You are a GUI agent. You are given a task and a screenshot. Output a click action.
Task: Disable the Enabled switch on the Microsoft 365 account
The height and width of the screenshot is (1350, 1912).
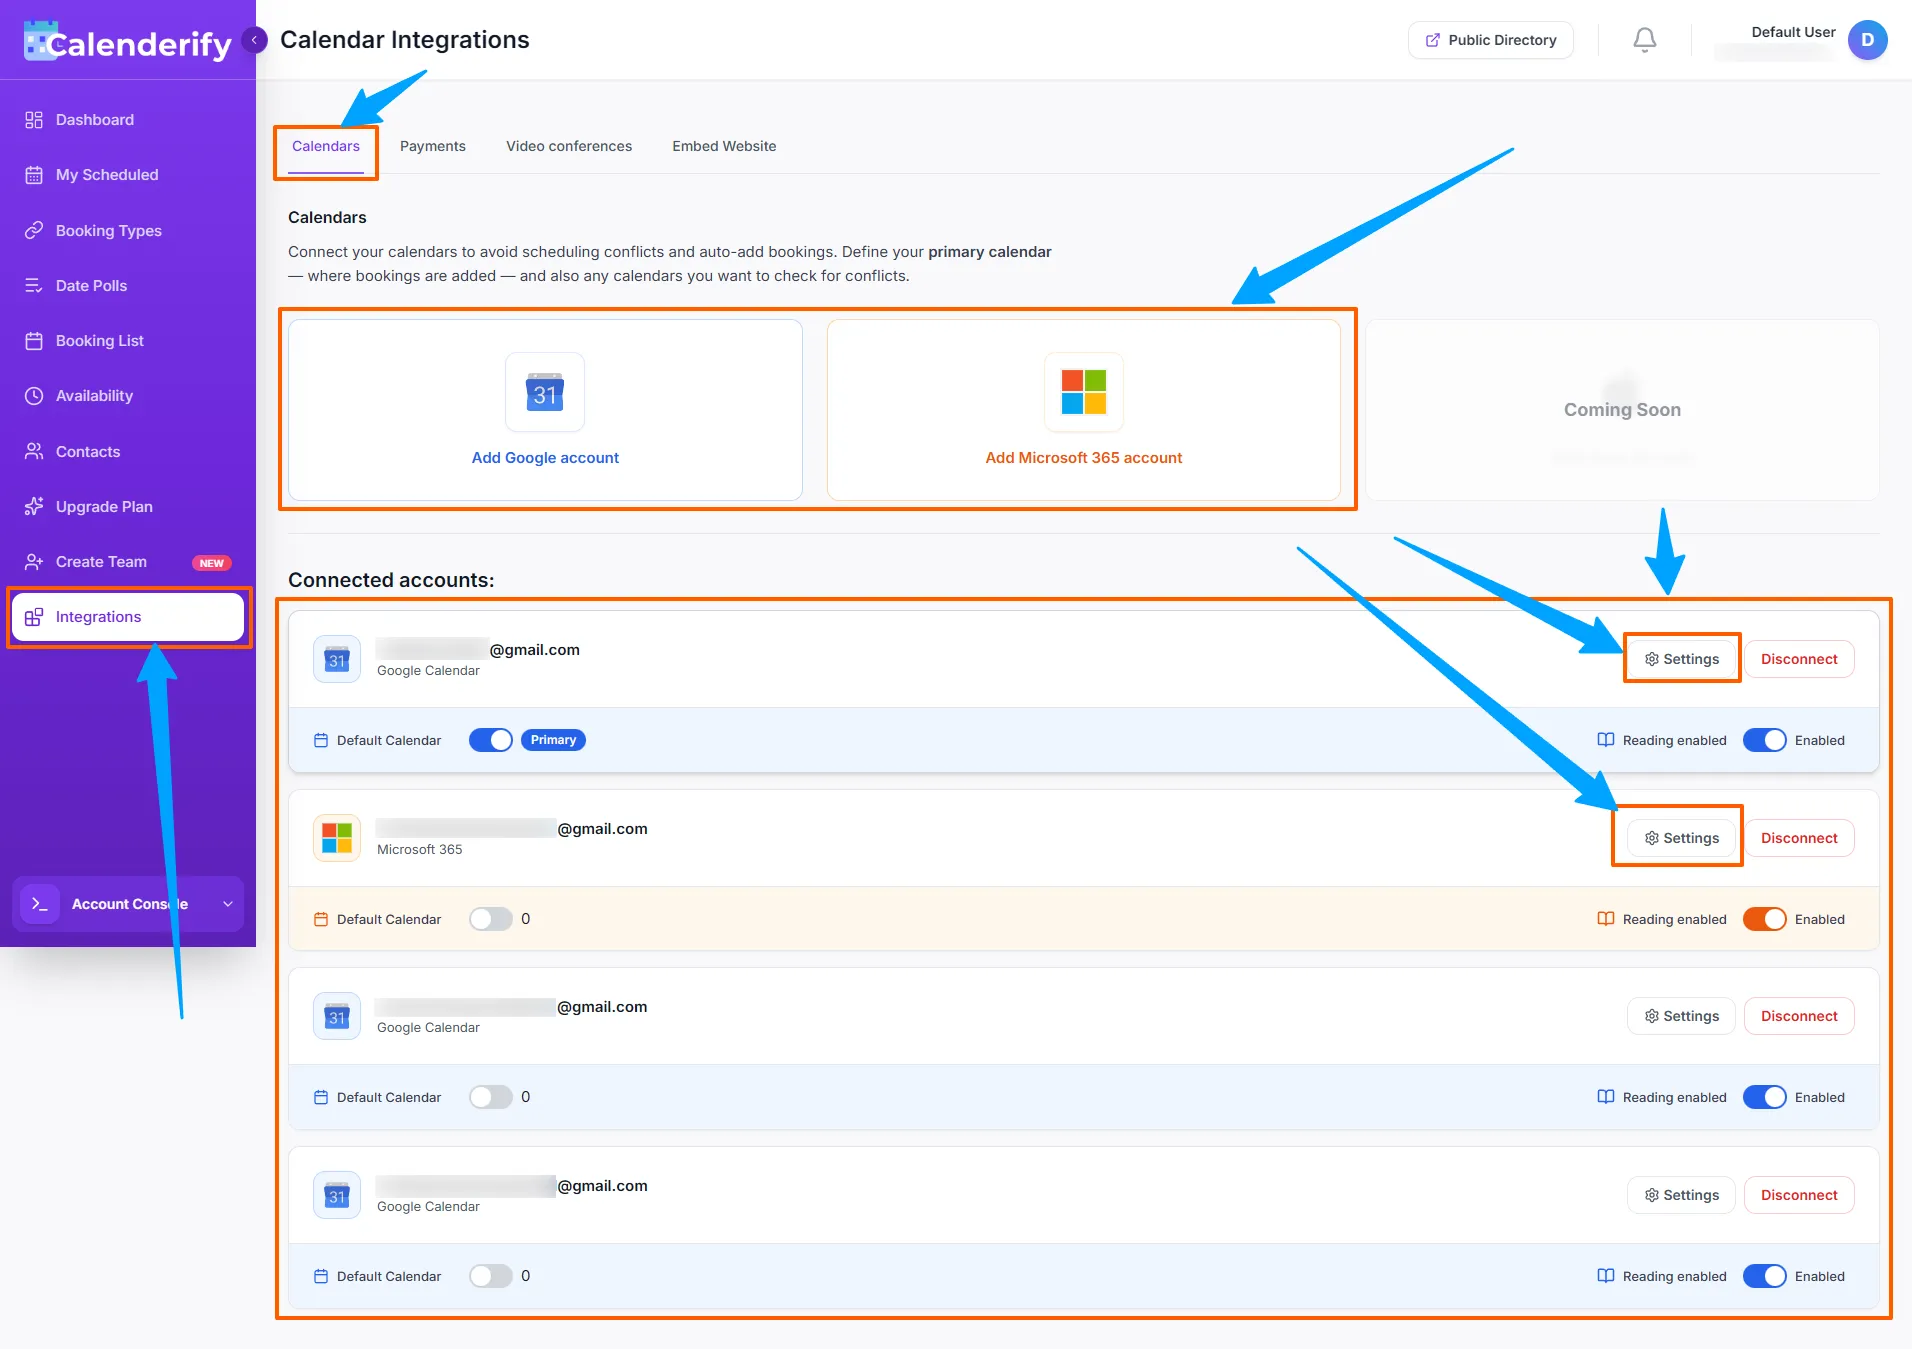click(1766, 918)
